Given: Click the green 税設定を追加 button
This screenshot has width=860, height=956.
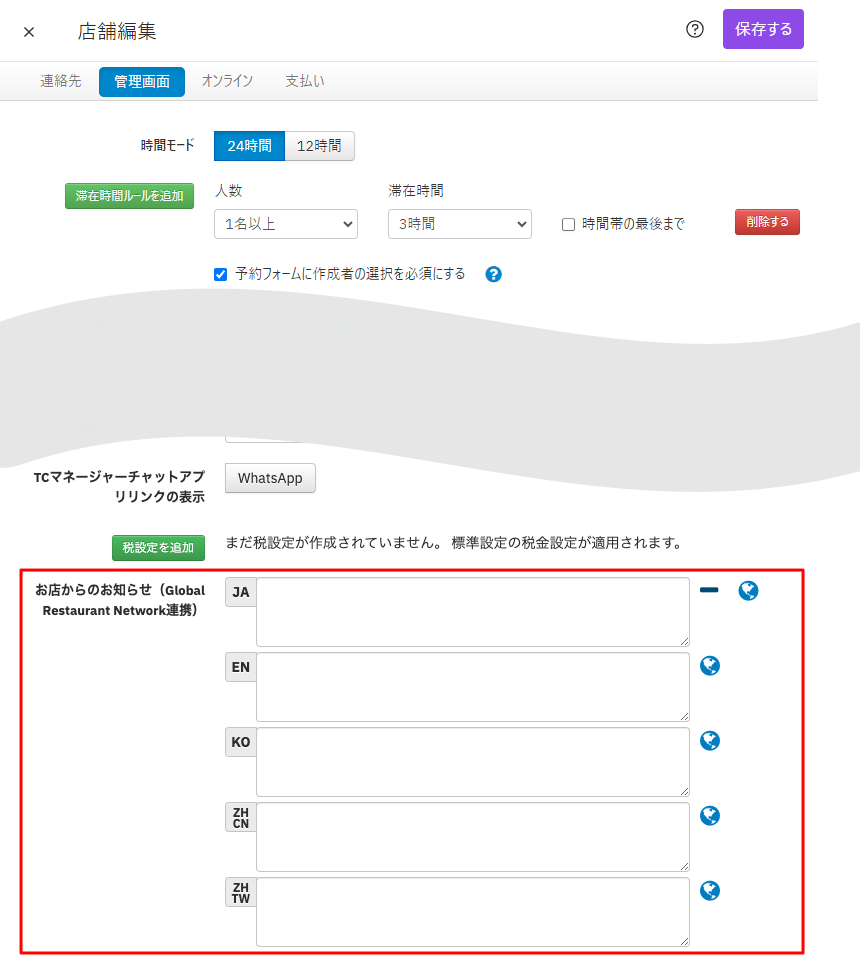Looking at the screenshot, I should (x=158, y=548).
